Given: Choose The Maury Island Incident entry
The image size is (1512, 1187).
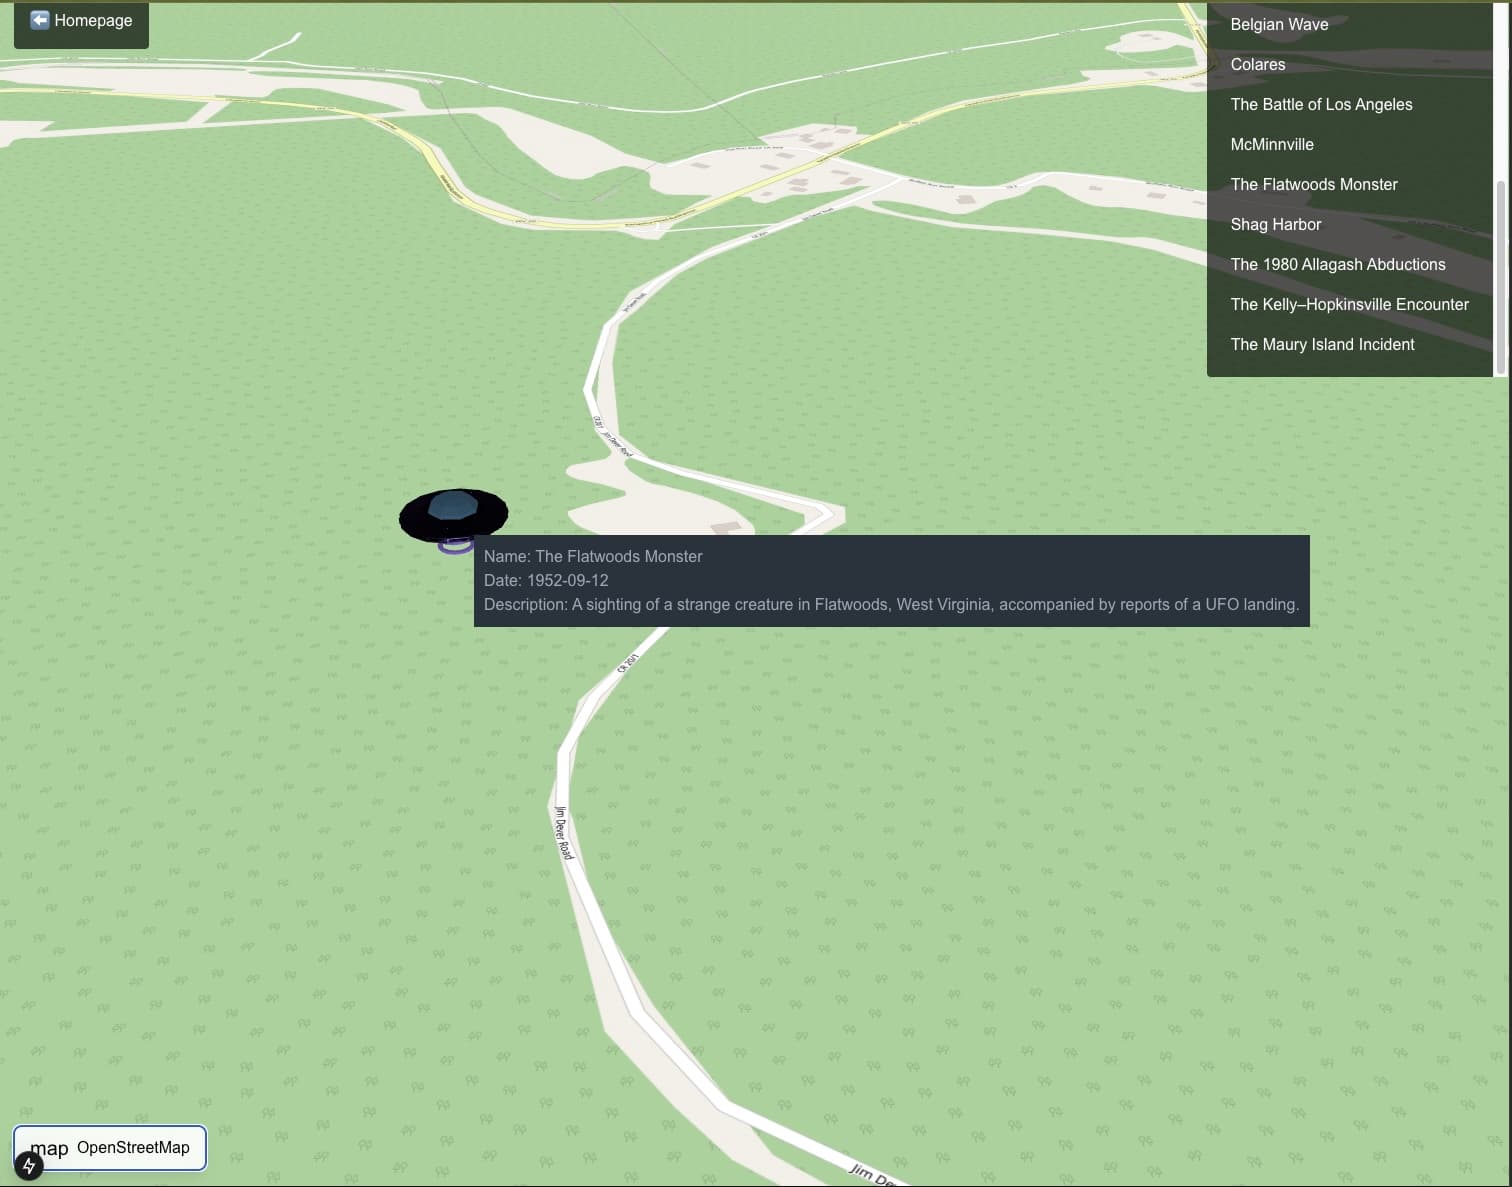Looking at the screenshot, I should click(x=1322, y=344).
